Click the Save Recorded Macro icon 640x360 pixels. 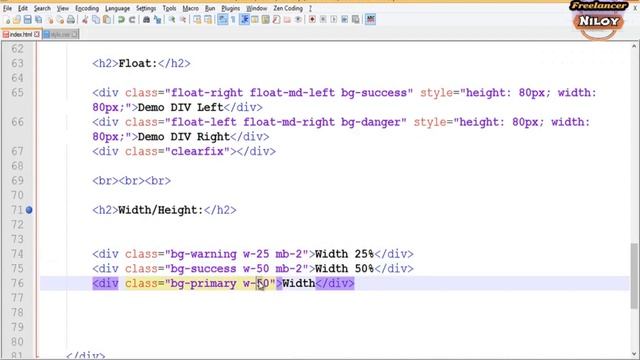click(x=356, y=20)
